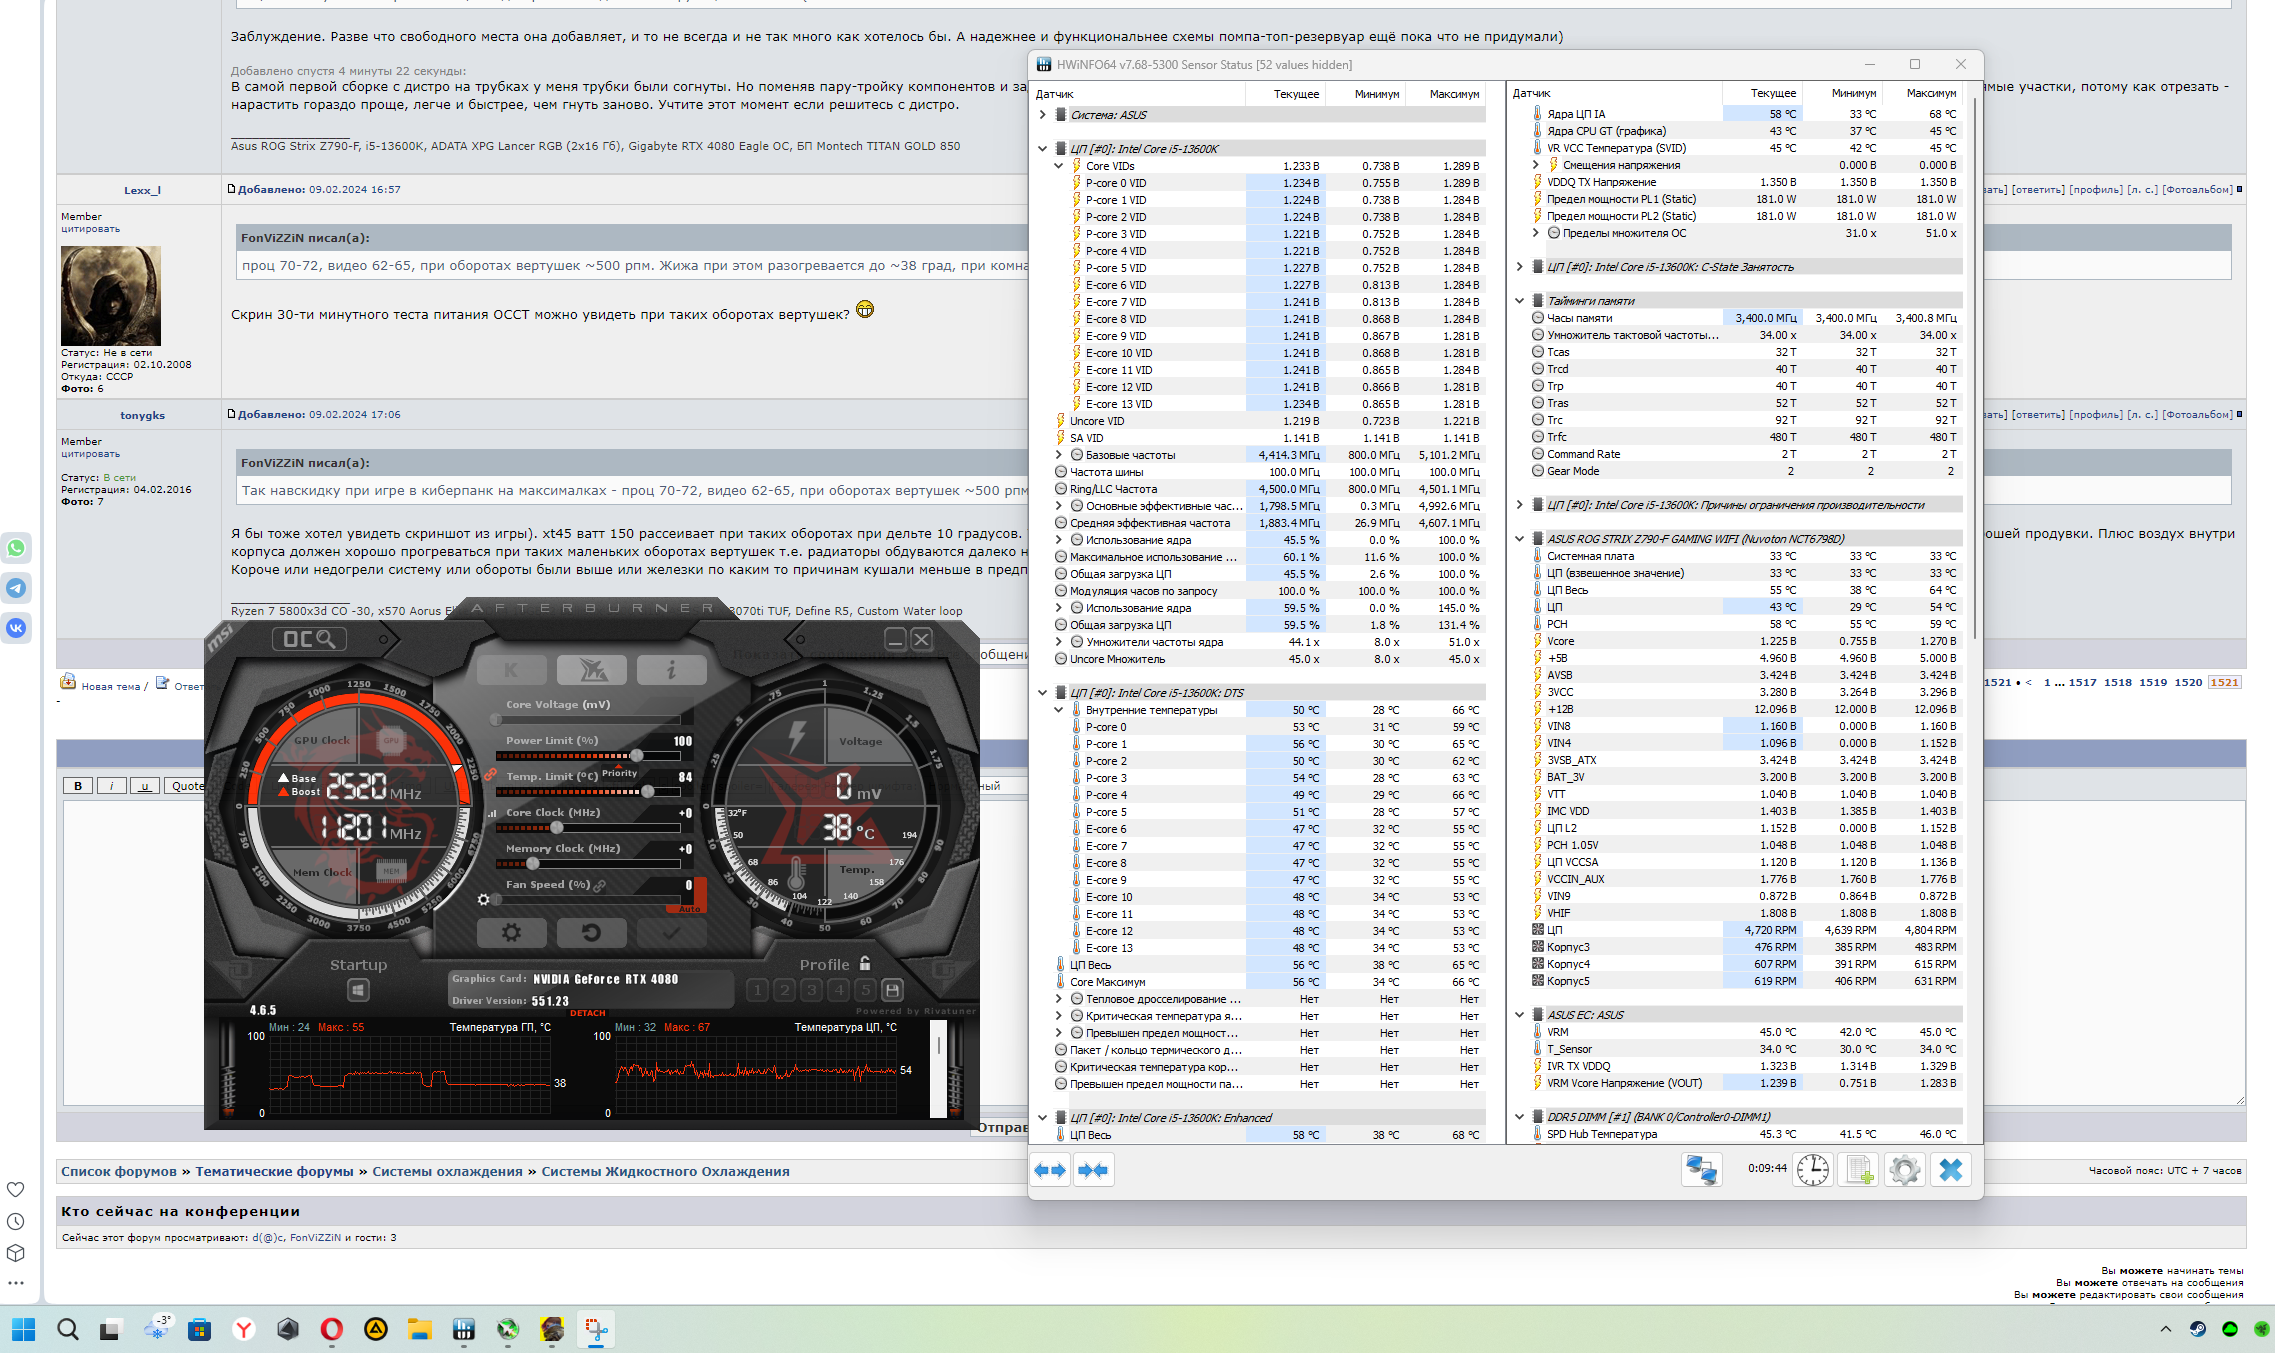Click HWiNFO expand columns arrows button
2275x1353 pixels.
tap(1050, 1170)
